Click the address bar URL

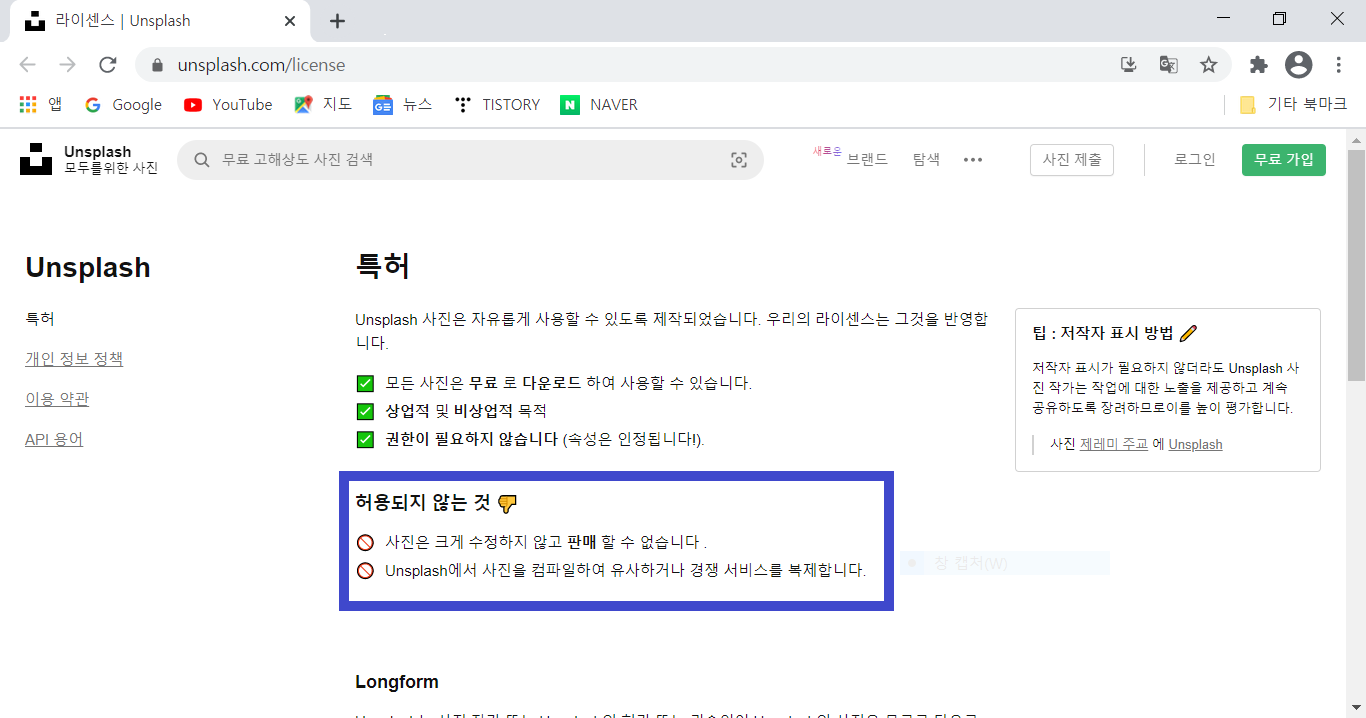coord(261,65)
